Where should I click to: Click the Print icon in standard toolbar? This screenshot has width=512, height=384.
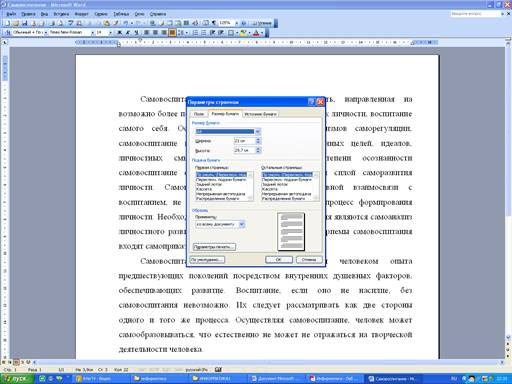pos(52,23)
